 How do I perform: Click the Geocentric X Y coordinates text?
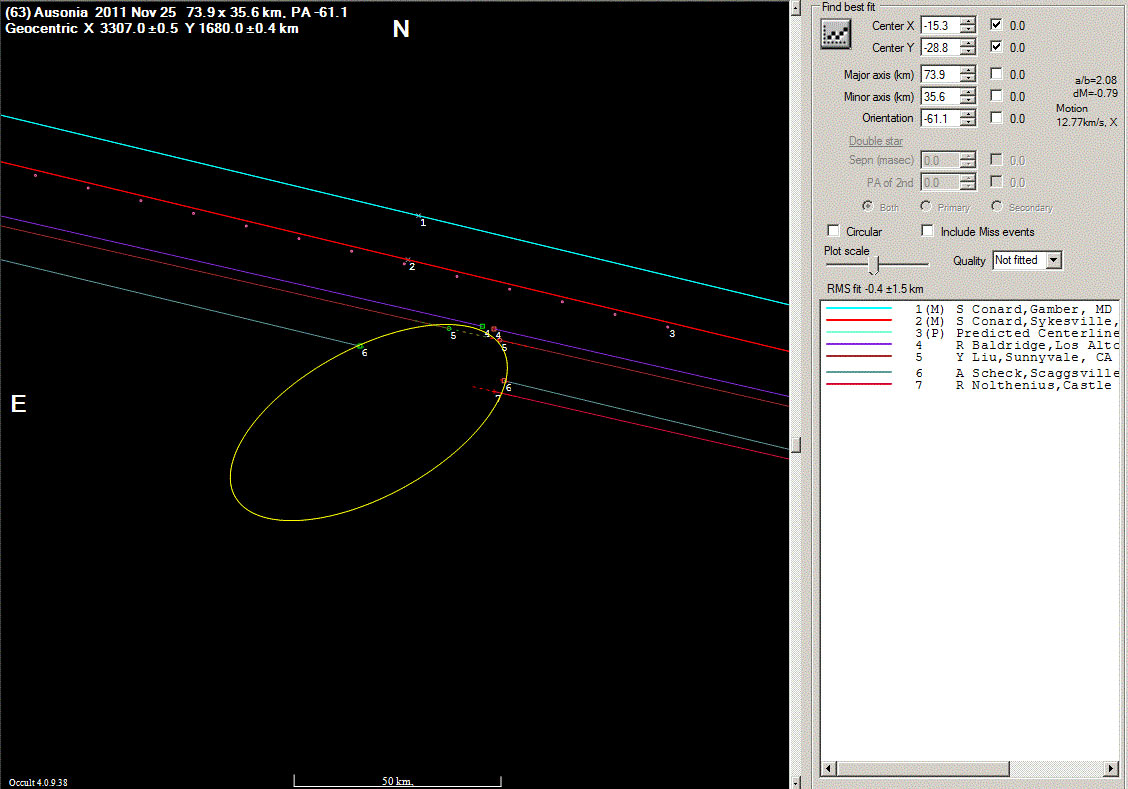coord(152,28)
